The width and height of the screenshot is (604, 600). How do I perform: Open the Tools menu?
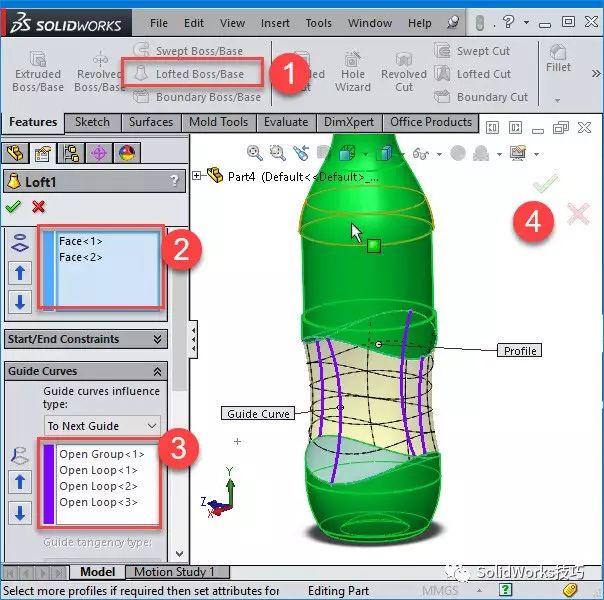319,23
